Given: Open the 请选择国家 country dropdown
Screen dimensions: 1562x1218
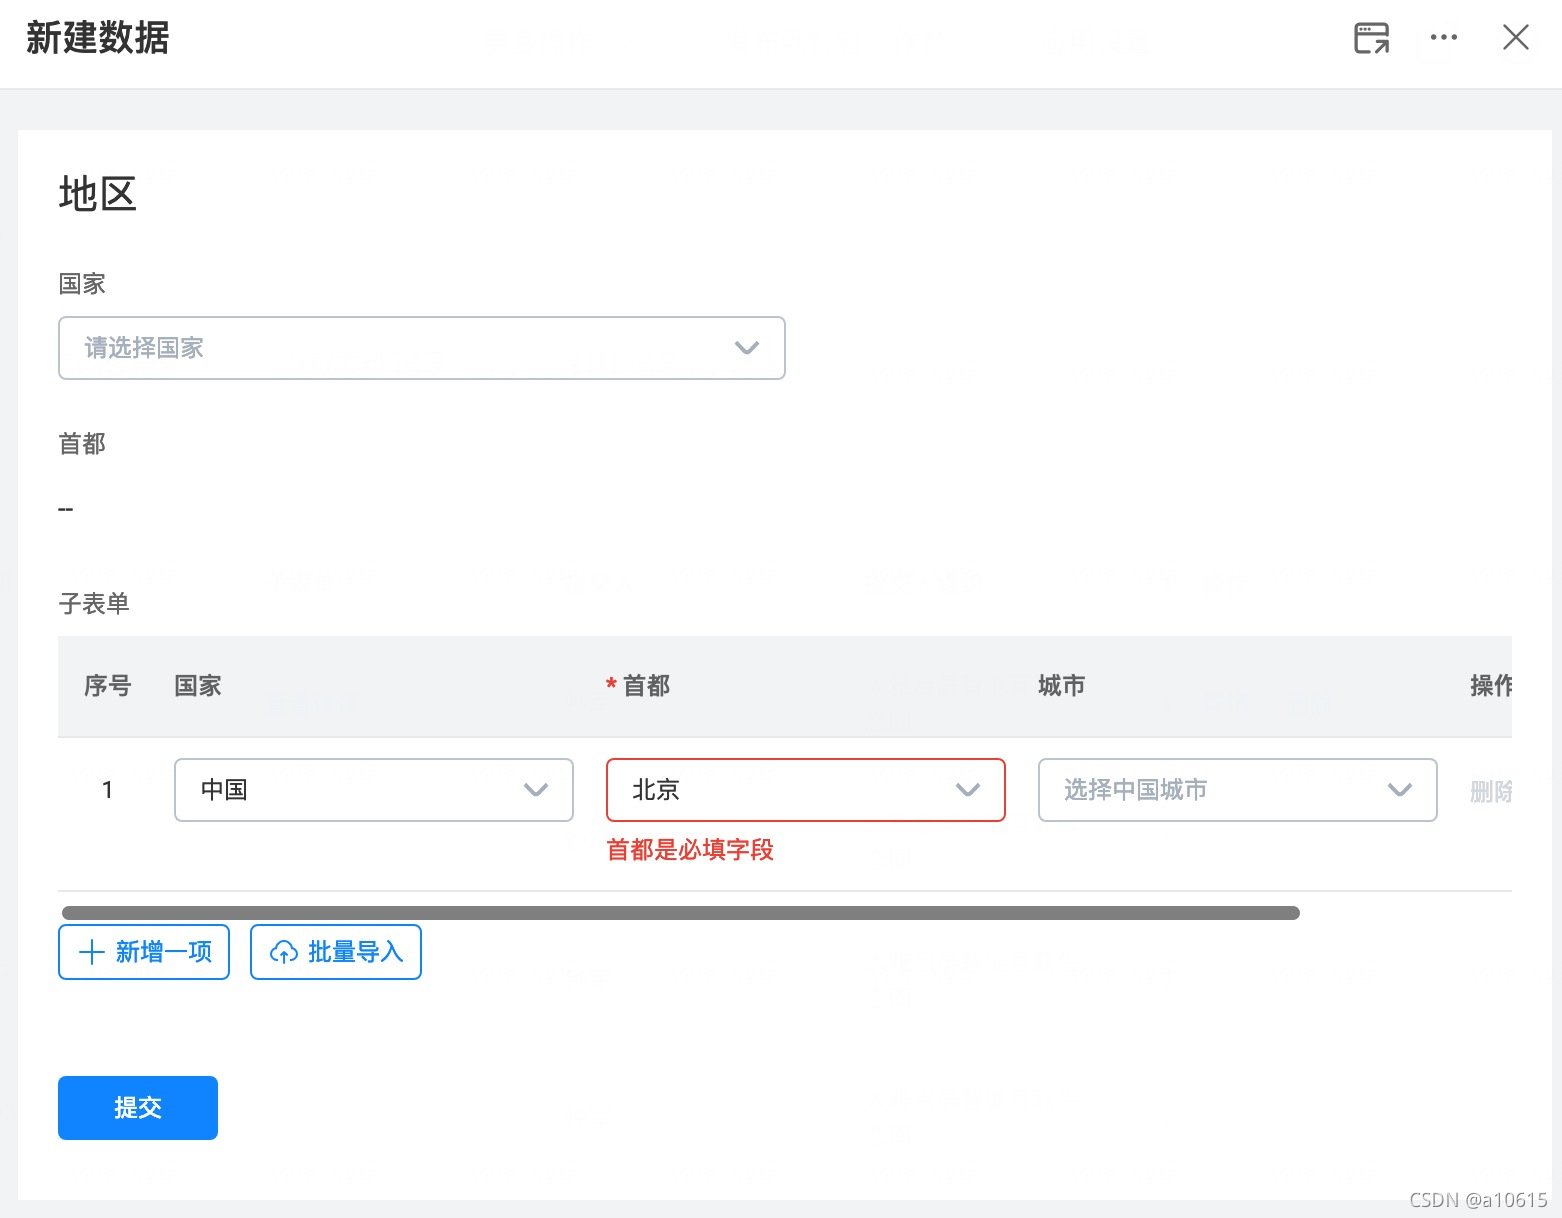Looking at the screenshot, I should click(422, 348).
